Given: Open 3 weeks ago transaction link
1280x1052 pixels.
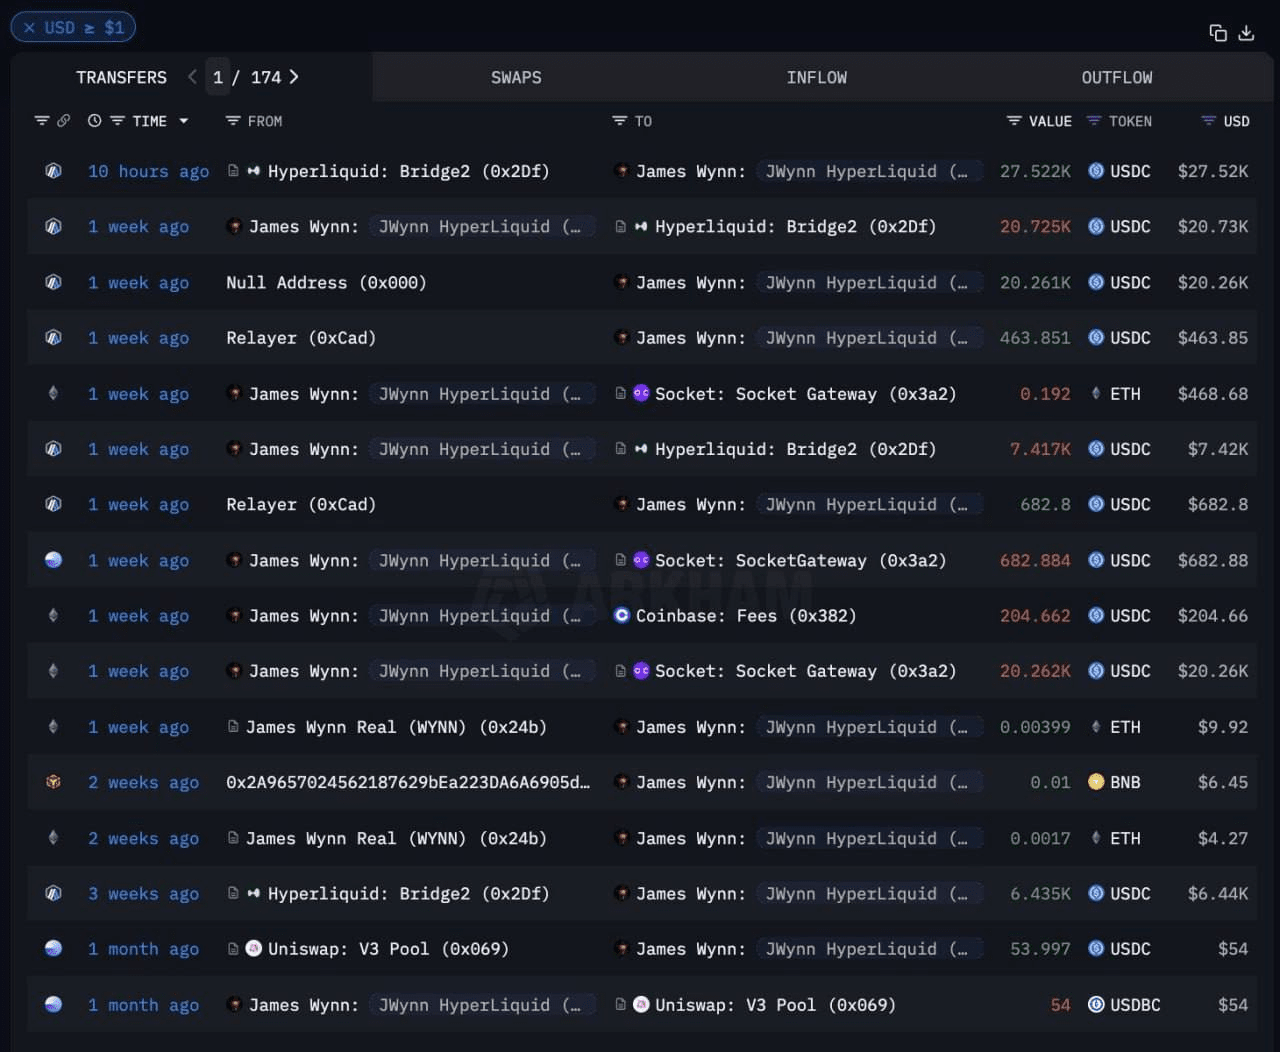Looking at the screenshot, I should [143, 894].
